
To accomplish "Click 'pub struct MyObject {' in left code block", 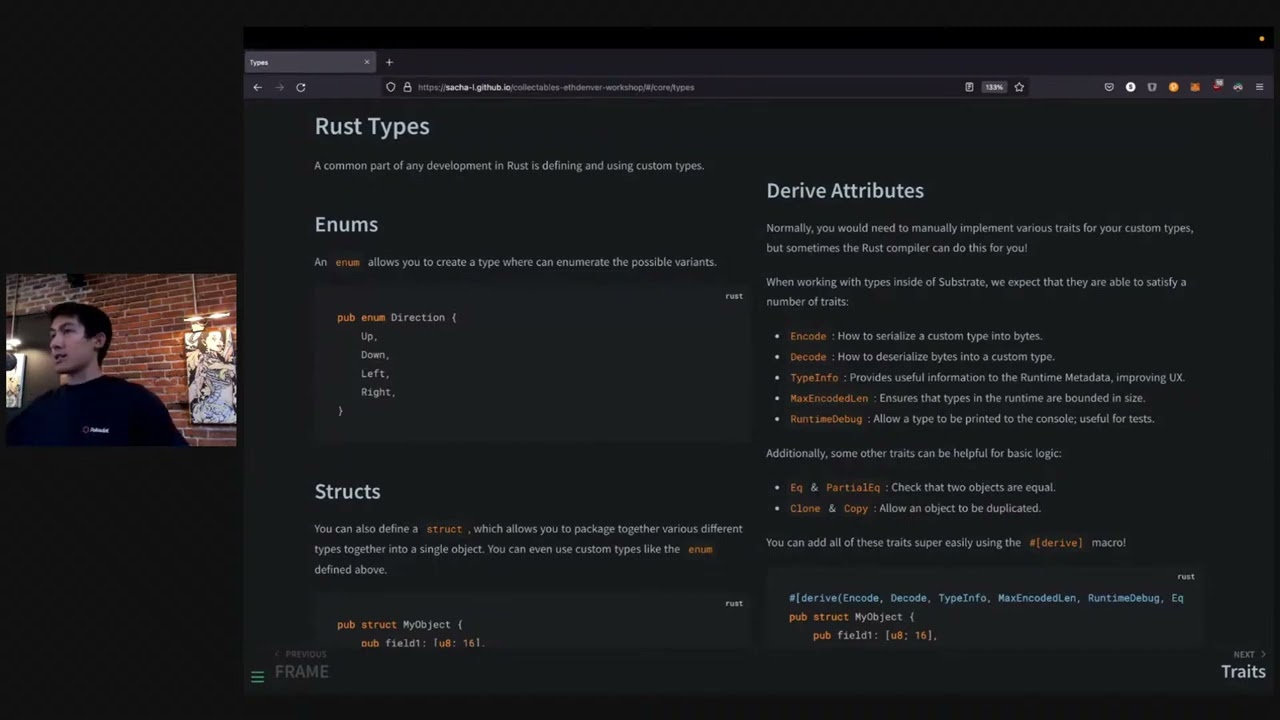I will [400, 624].
